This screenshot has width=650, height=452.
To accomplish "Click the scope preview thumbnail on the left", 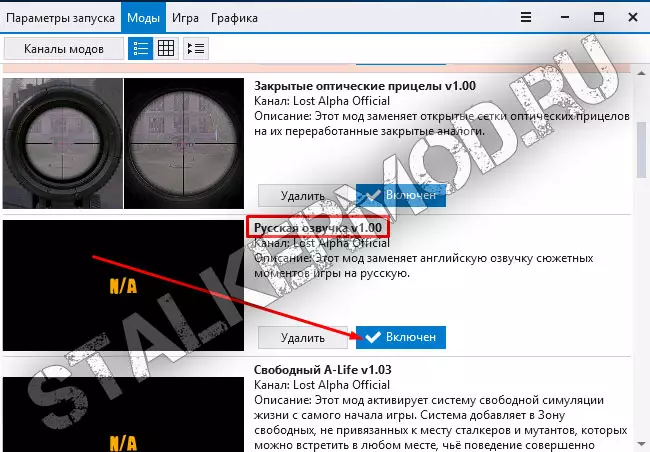I will 63,143.
